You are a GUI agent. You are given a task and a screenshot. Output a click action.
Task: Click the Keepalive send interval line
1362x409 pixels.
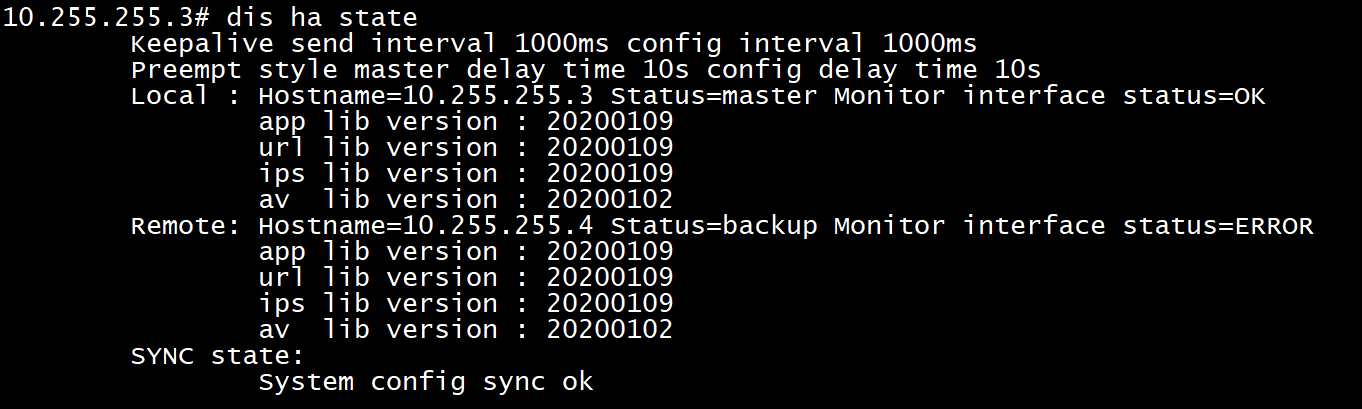[553, 44]
